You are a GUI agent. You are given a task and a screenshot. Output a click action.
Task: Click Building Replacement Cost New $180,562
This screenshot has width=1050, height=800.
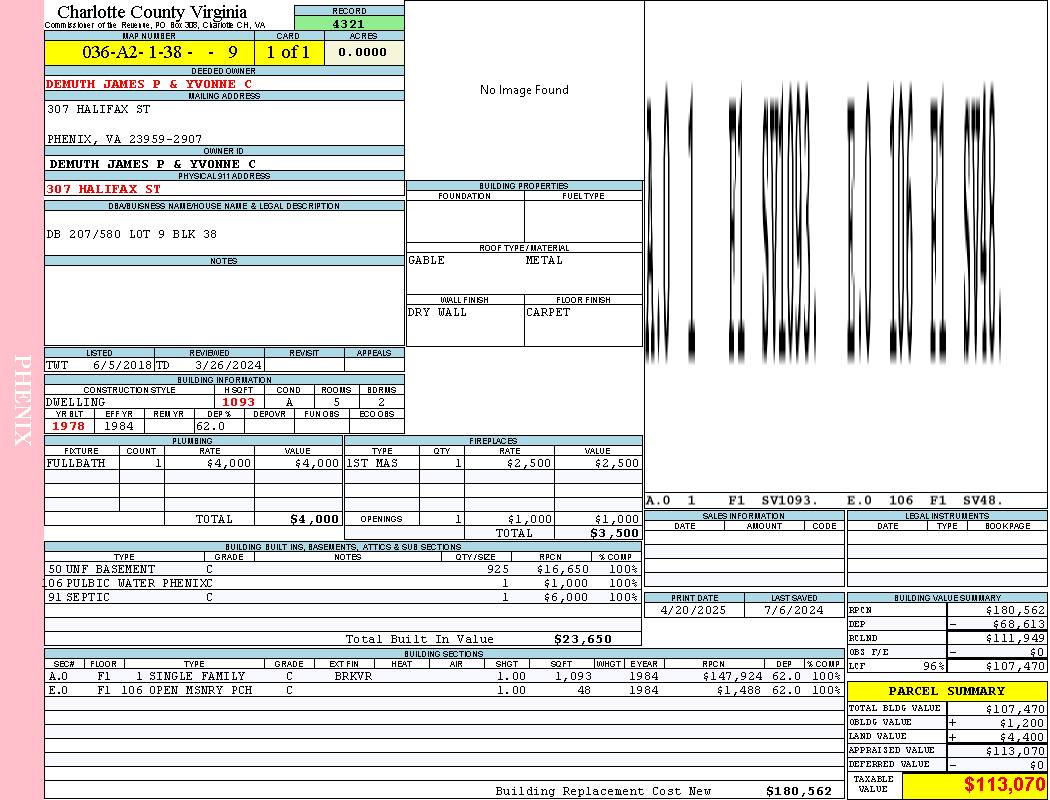click(x=799, y=791)
